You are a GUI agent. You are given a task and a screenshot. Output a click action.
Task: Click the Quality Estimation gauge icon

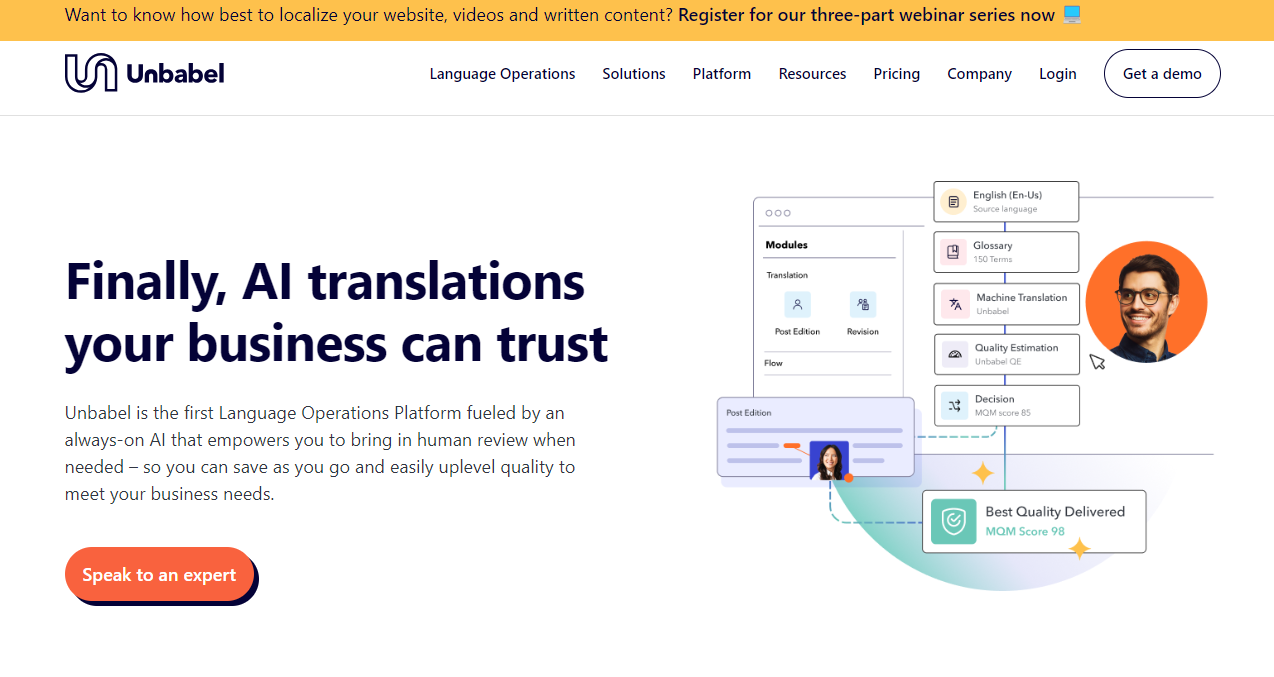click(954, 354)
